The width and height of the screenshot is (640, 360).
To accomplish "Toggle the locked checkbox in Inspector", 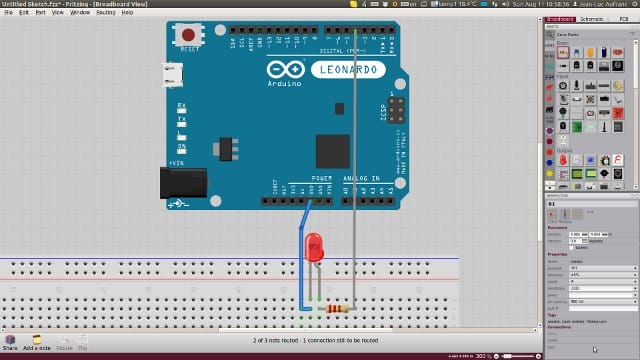I will pos(571,248).
